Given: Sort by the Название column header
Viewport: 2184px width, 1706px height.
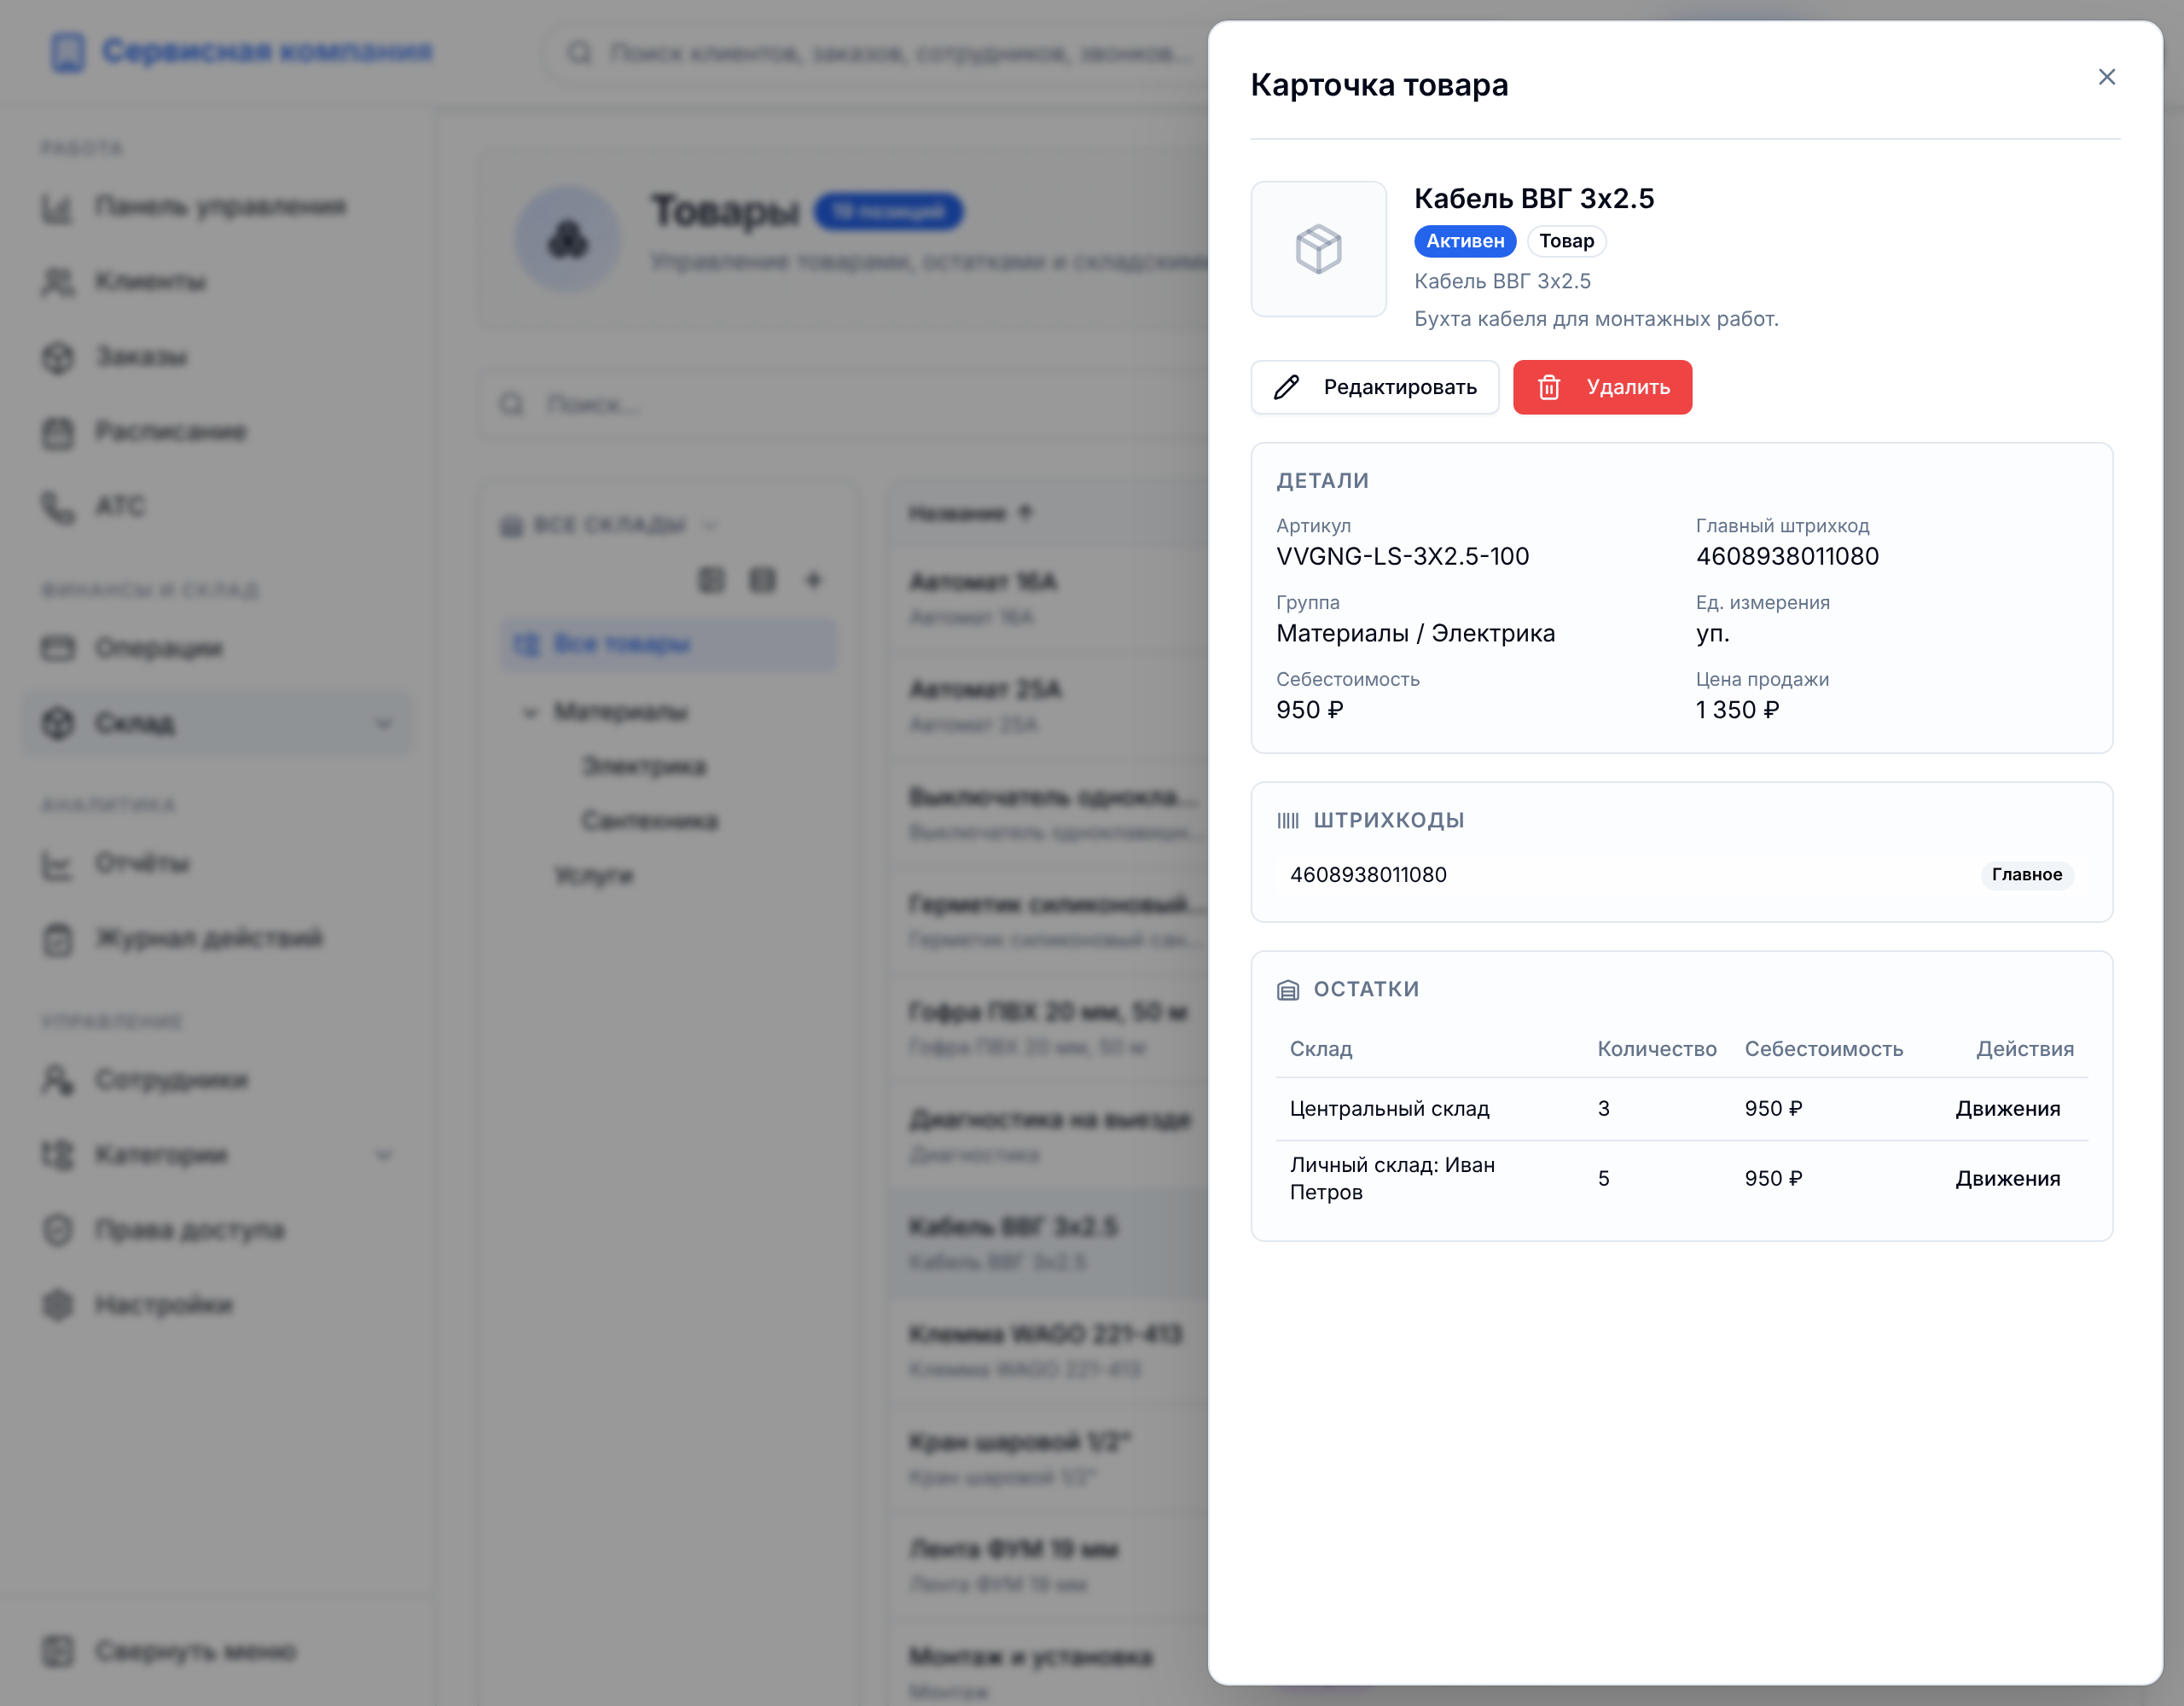Looking at the screenshot, I should (970, 513).
